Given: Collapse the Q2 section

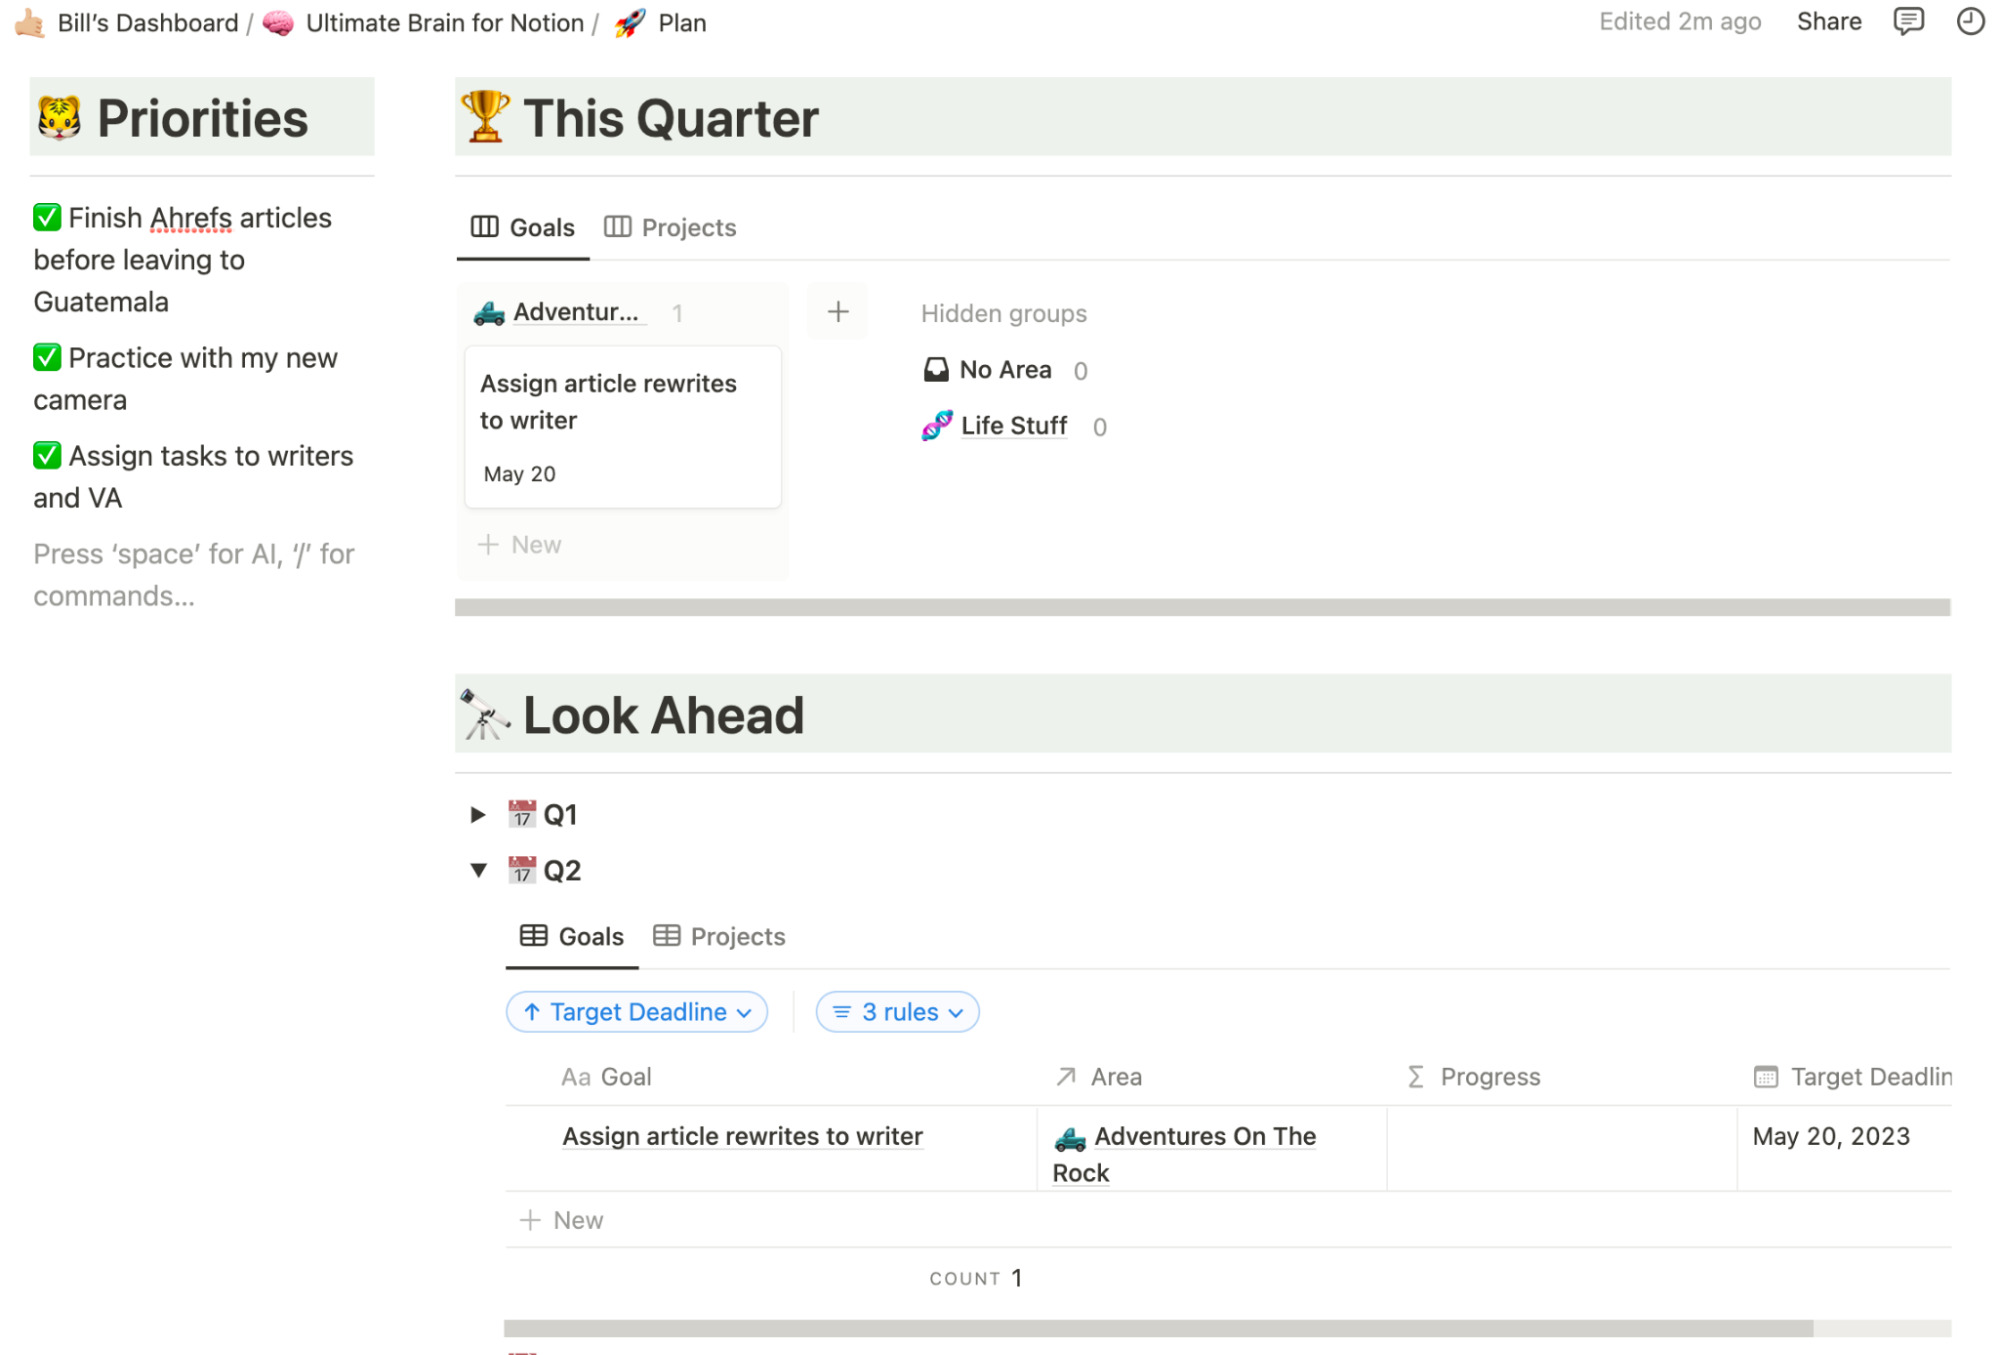Looking at the screenshot, I should (477, 869).
